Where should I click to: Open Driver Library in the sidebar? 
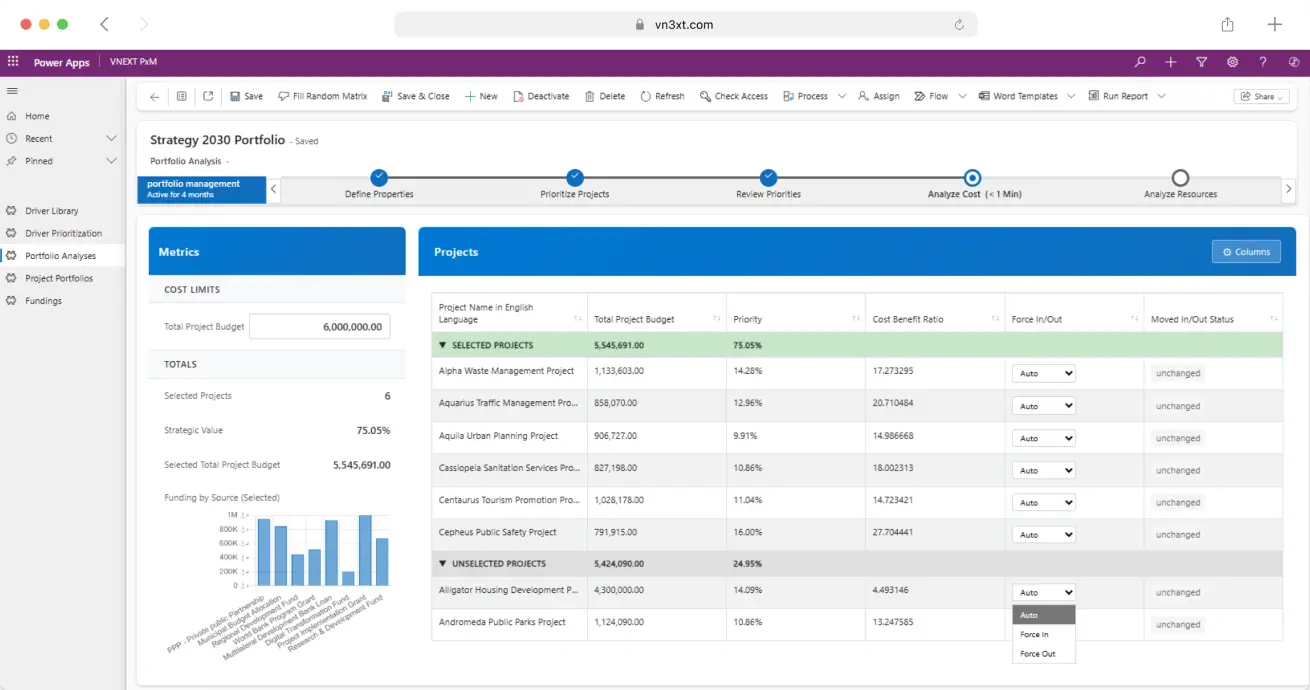pyautogui.click(x=51, y=211)
